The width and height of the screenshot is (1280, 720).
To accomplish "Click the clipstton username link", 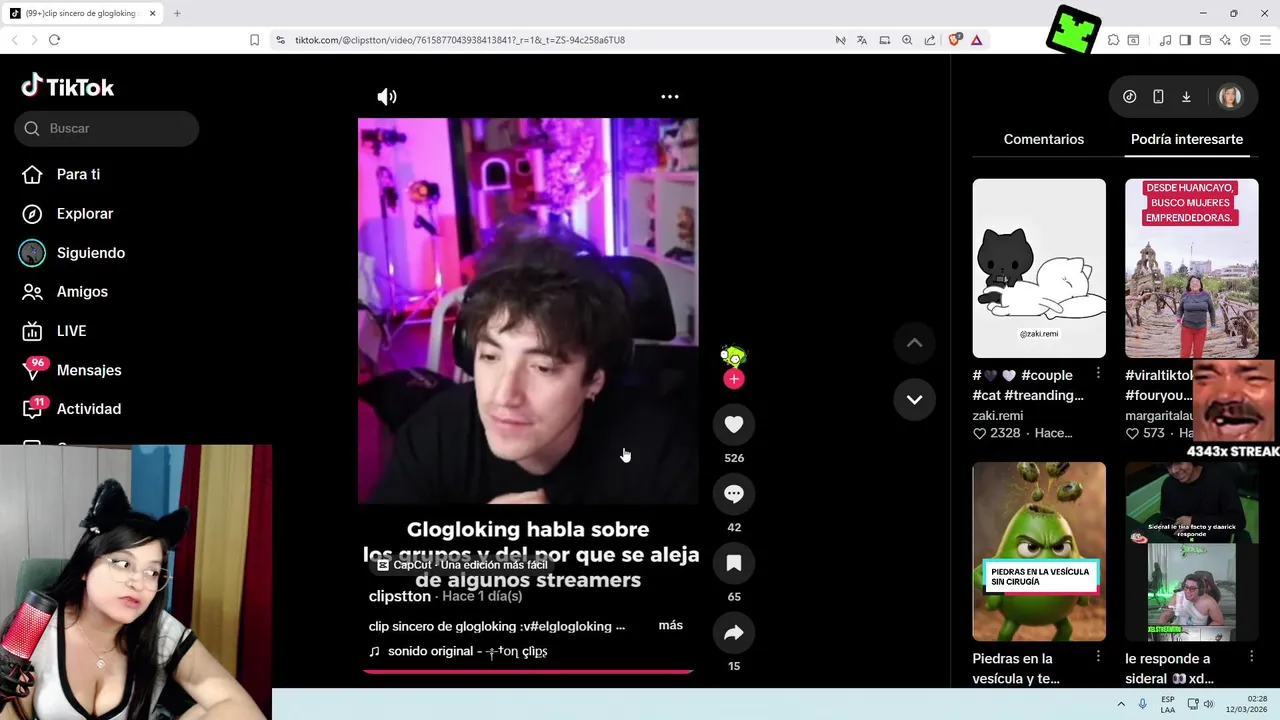I will (x=400, y=596).
